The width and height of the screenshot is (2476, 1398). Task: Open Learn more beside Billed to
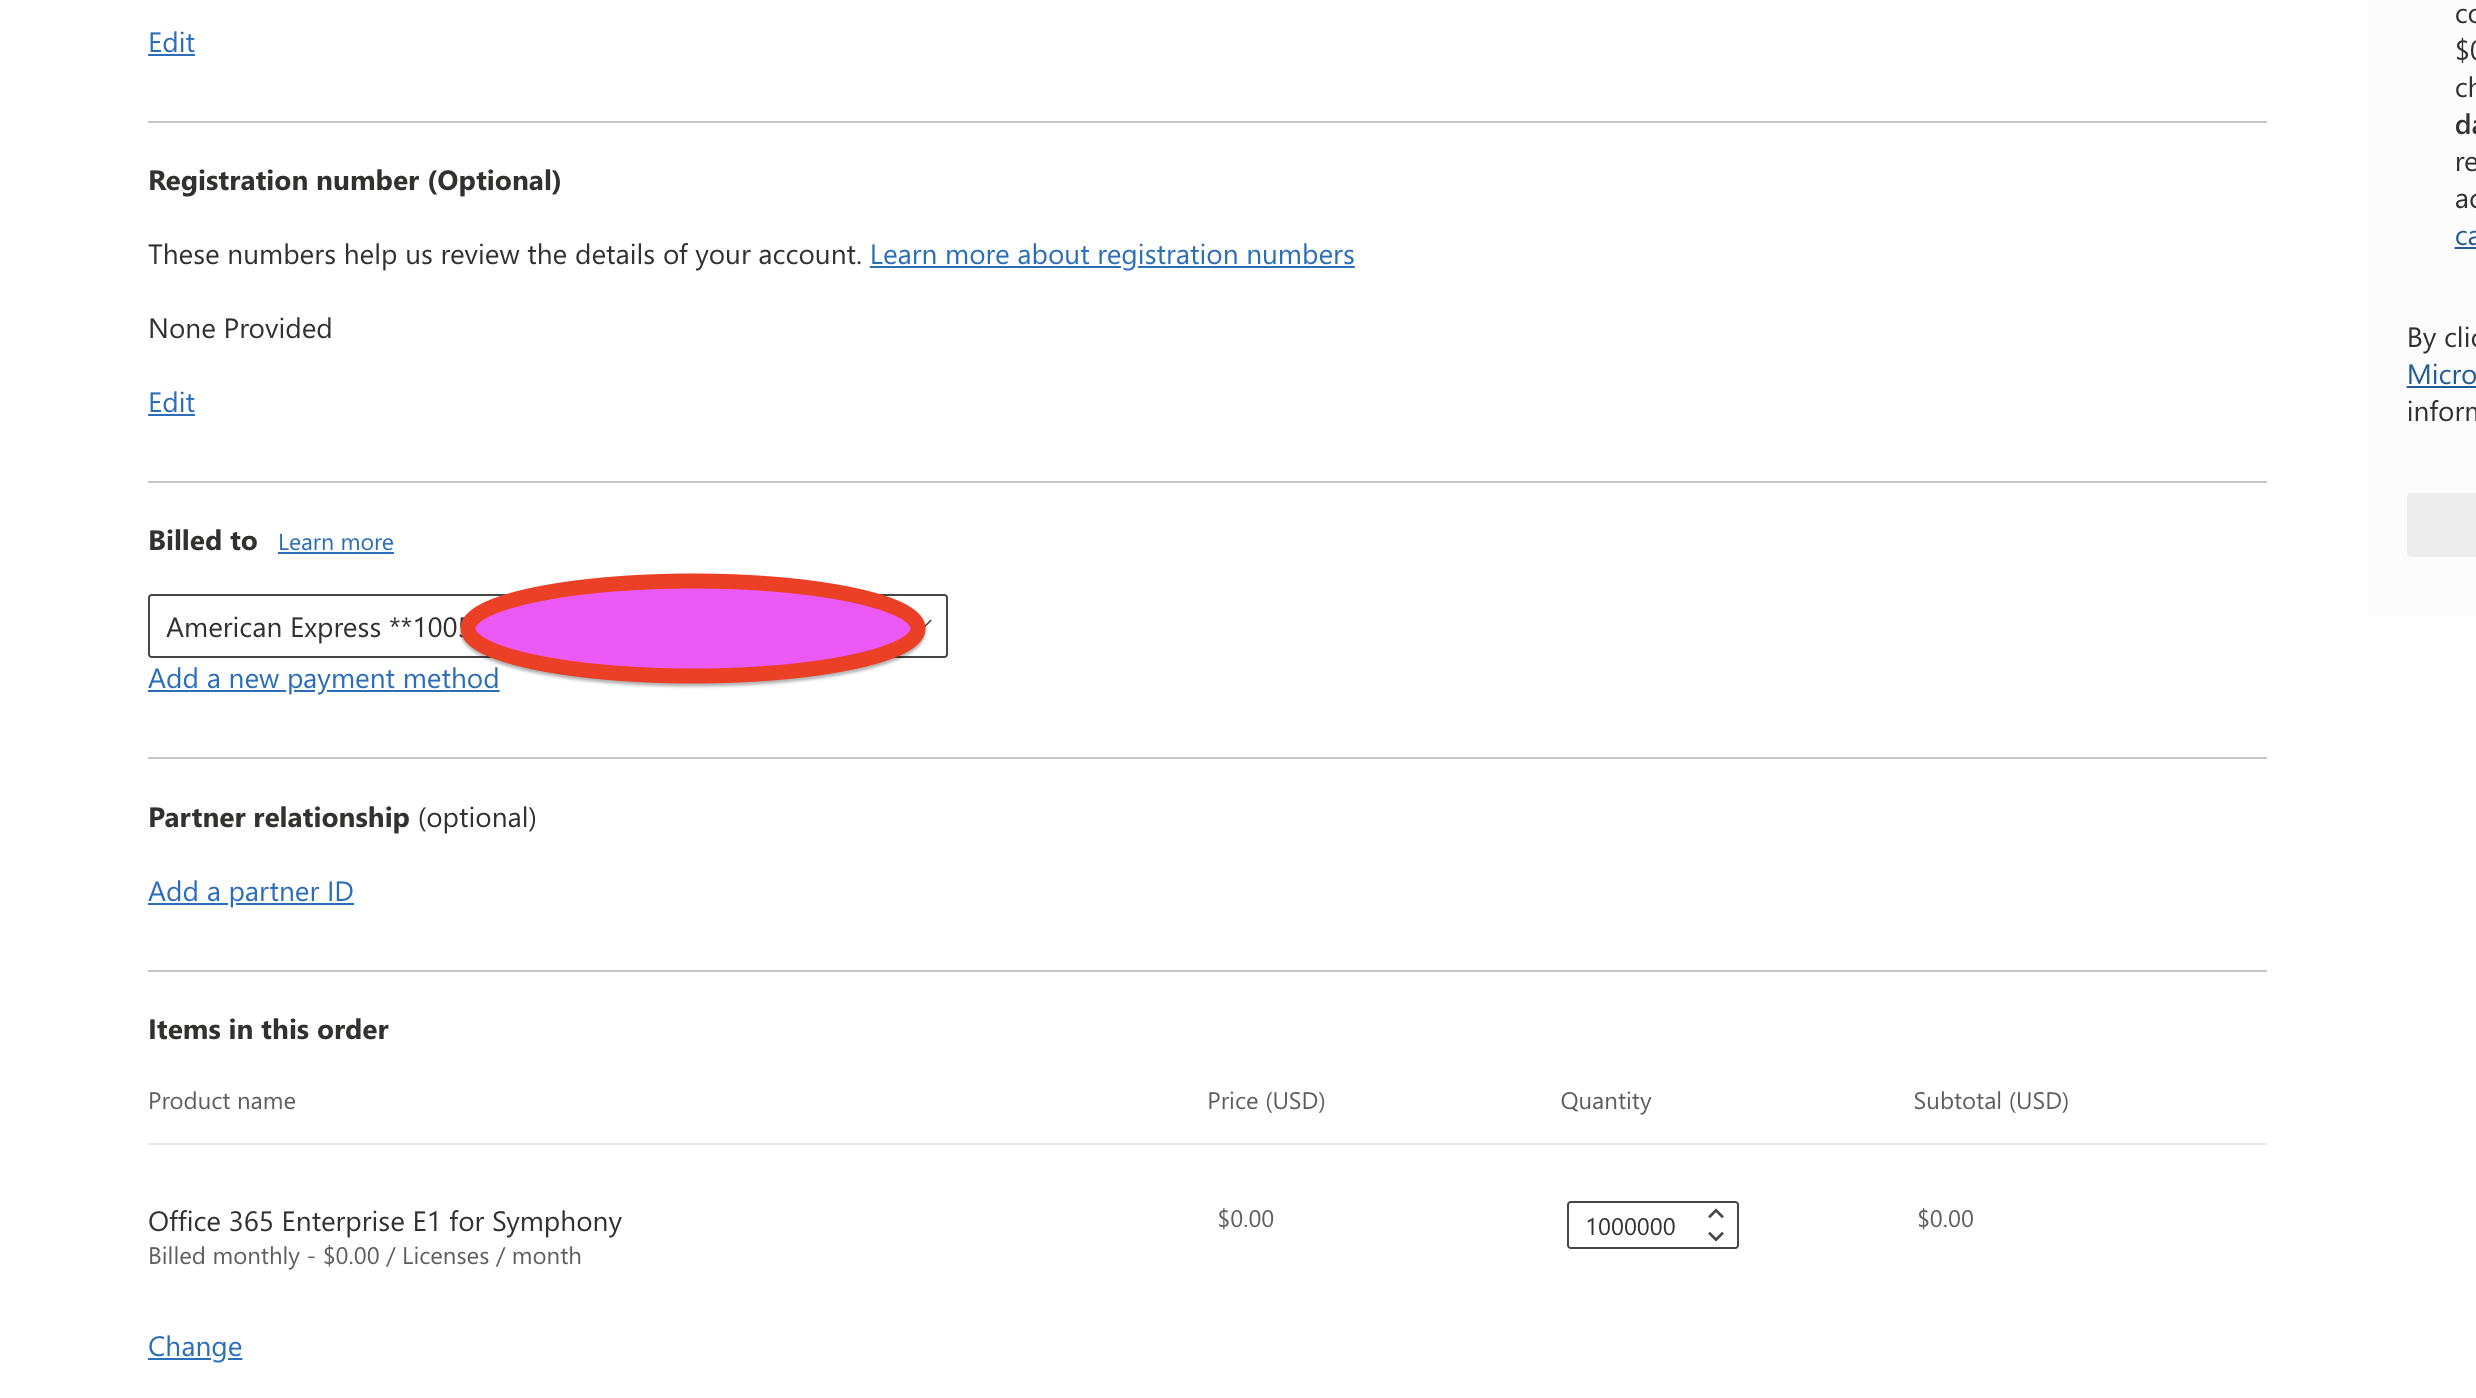[x=335, y=542]
